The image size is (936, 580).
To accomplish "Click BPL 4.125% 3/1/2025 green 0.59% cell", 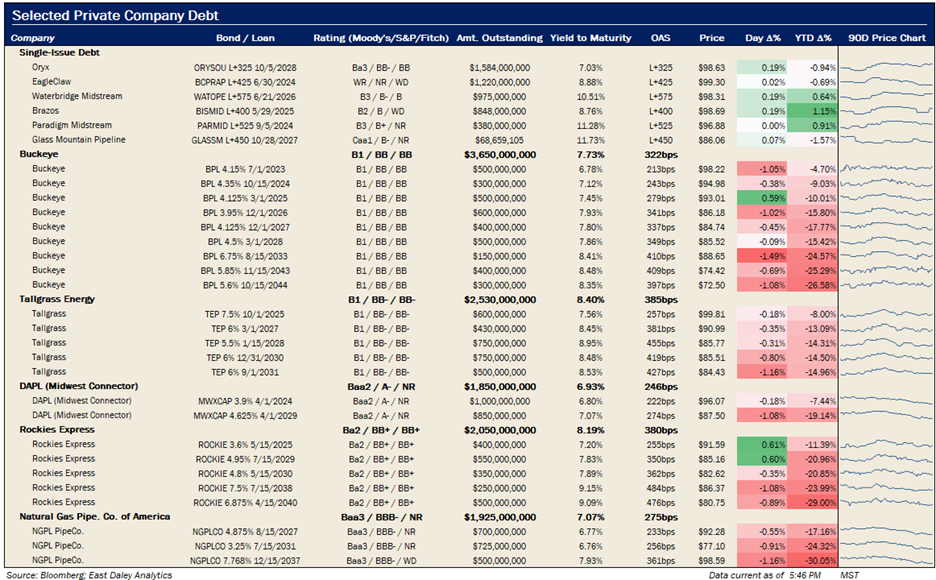I will [x=762, y=198].
